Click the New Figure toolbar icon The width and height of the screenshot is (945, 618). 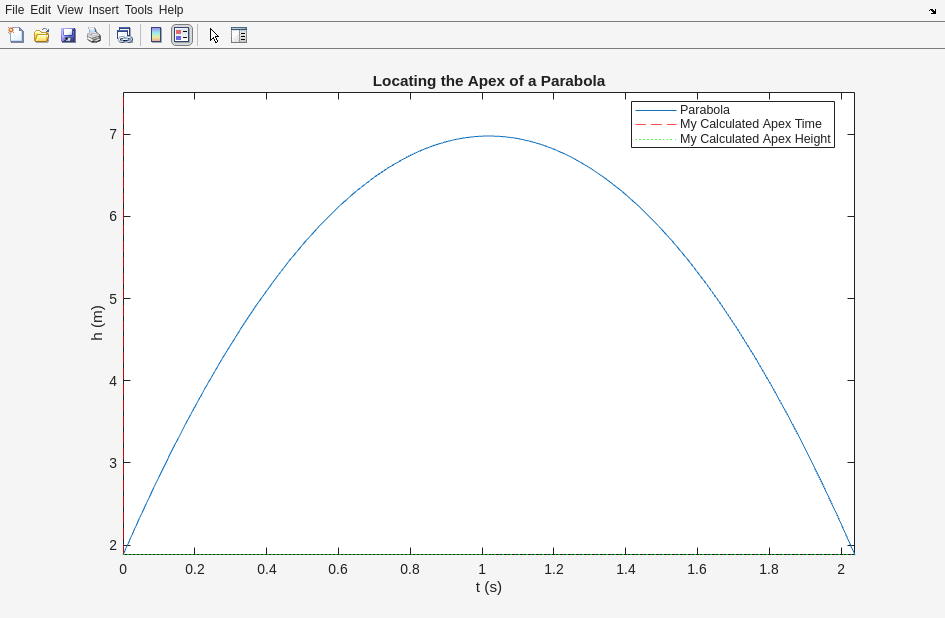tap(16, 35)
